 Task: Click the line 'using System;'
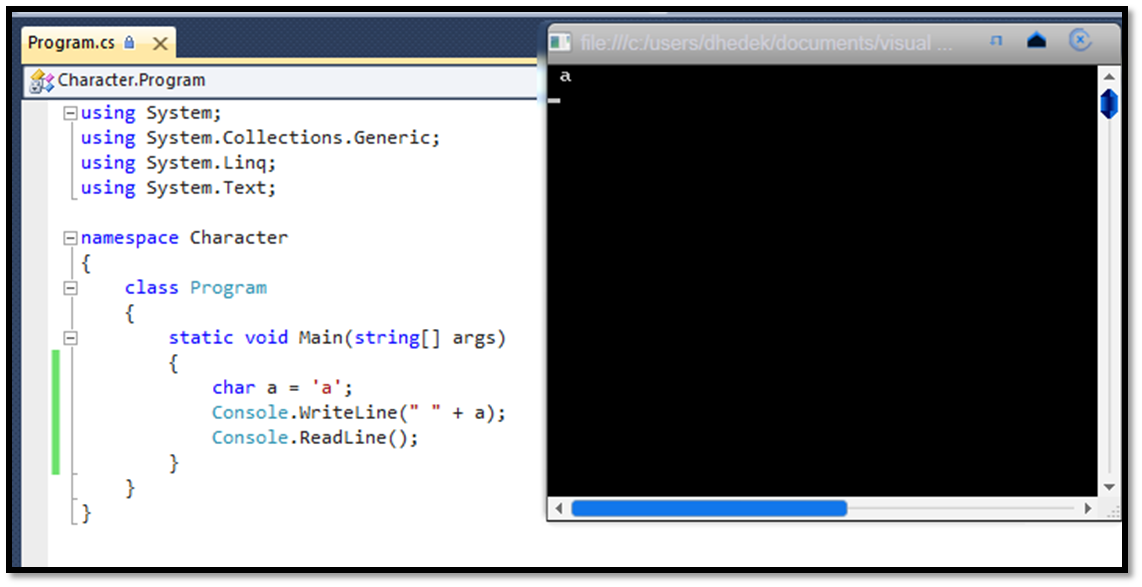pyautogui.click(x=151, y=113)
